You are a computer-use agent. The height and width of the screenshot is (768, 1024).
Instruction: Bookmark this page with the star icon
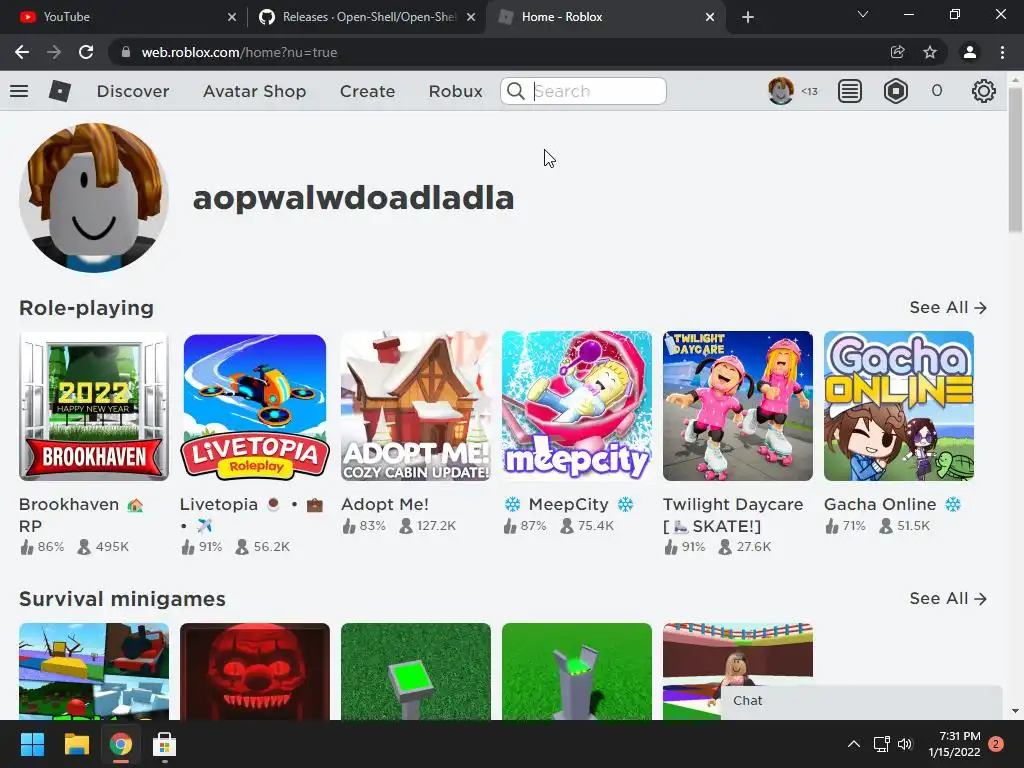pyautogui.click(x=930, y=52)
